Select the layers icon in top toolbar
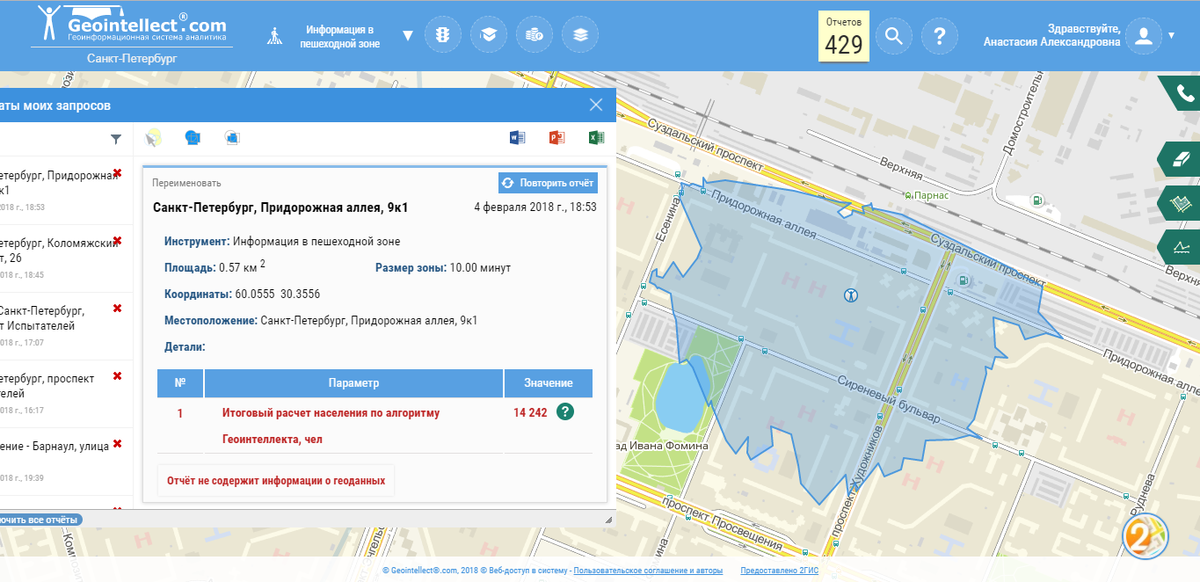 [579, 33]
